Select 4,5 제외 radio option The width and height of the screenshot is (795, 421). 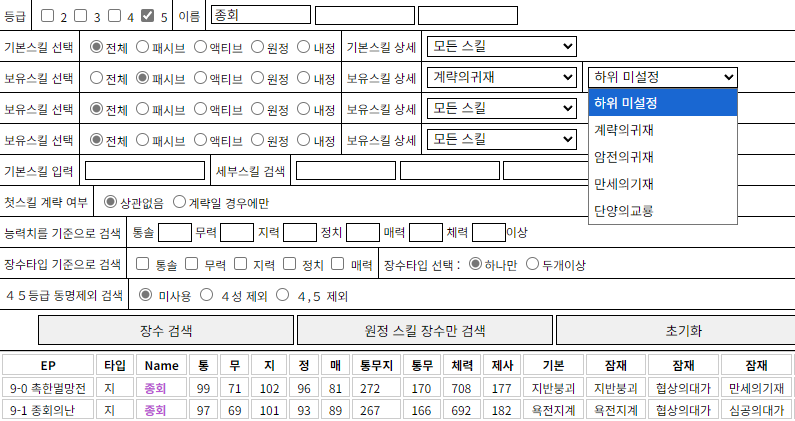pos(283,295)
